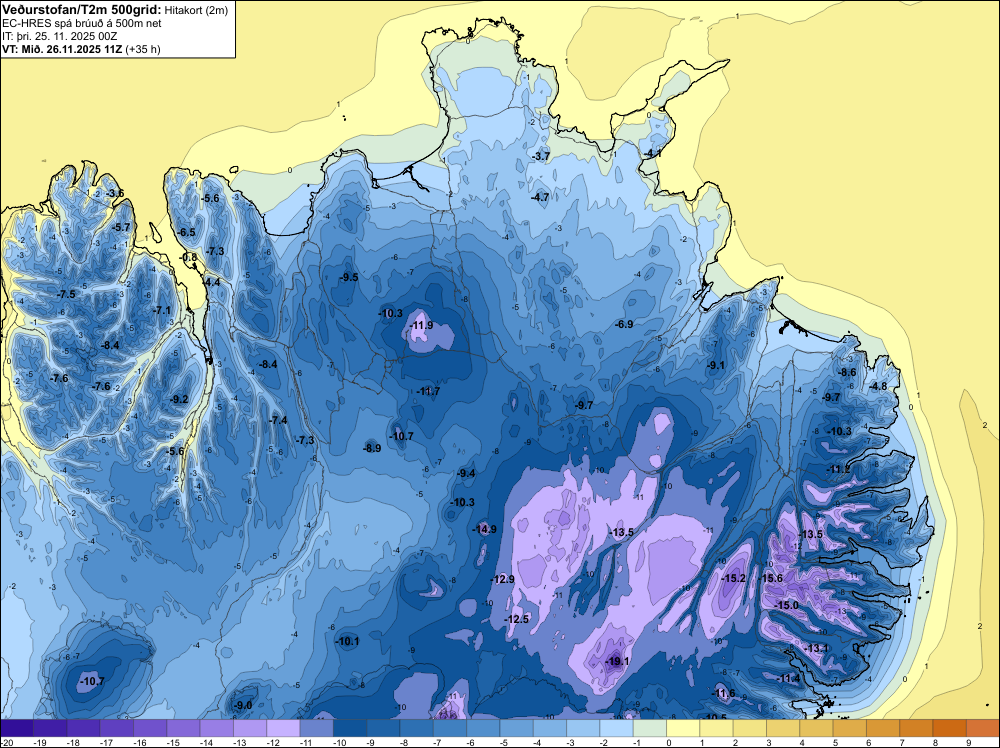Select the -3.6 temperature label

pos(115,193)
